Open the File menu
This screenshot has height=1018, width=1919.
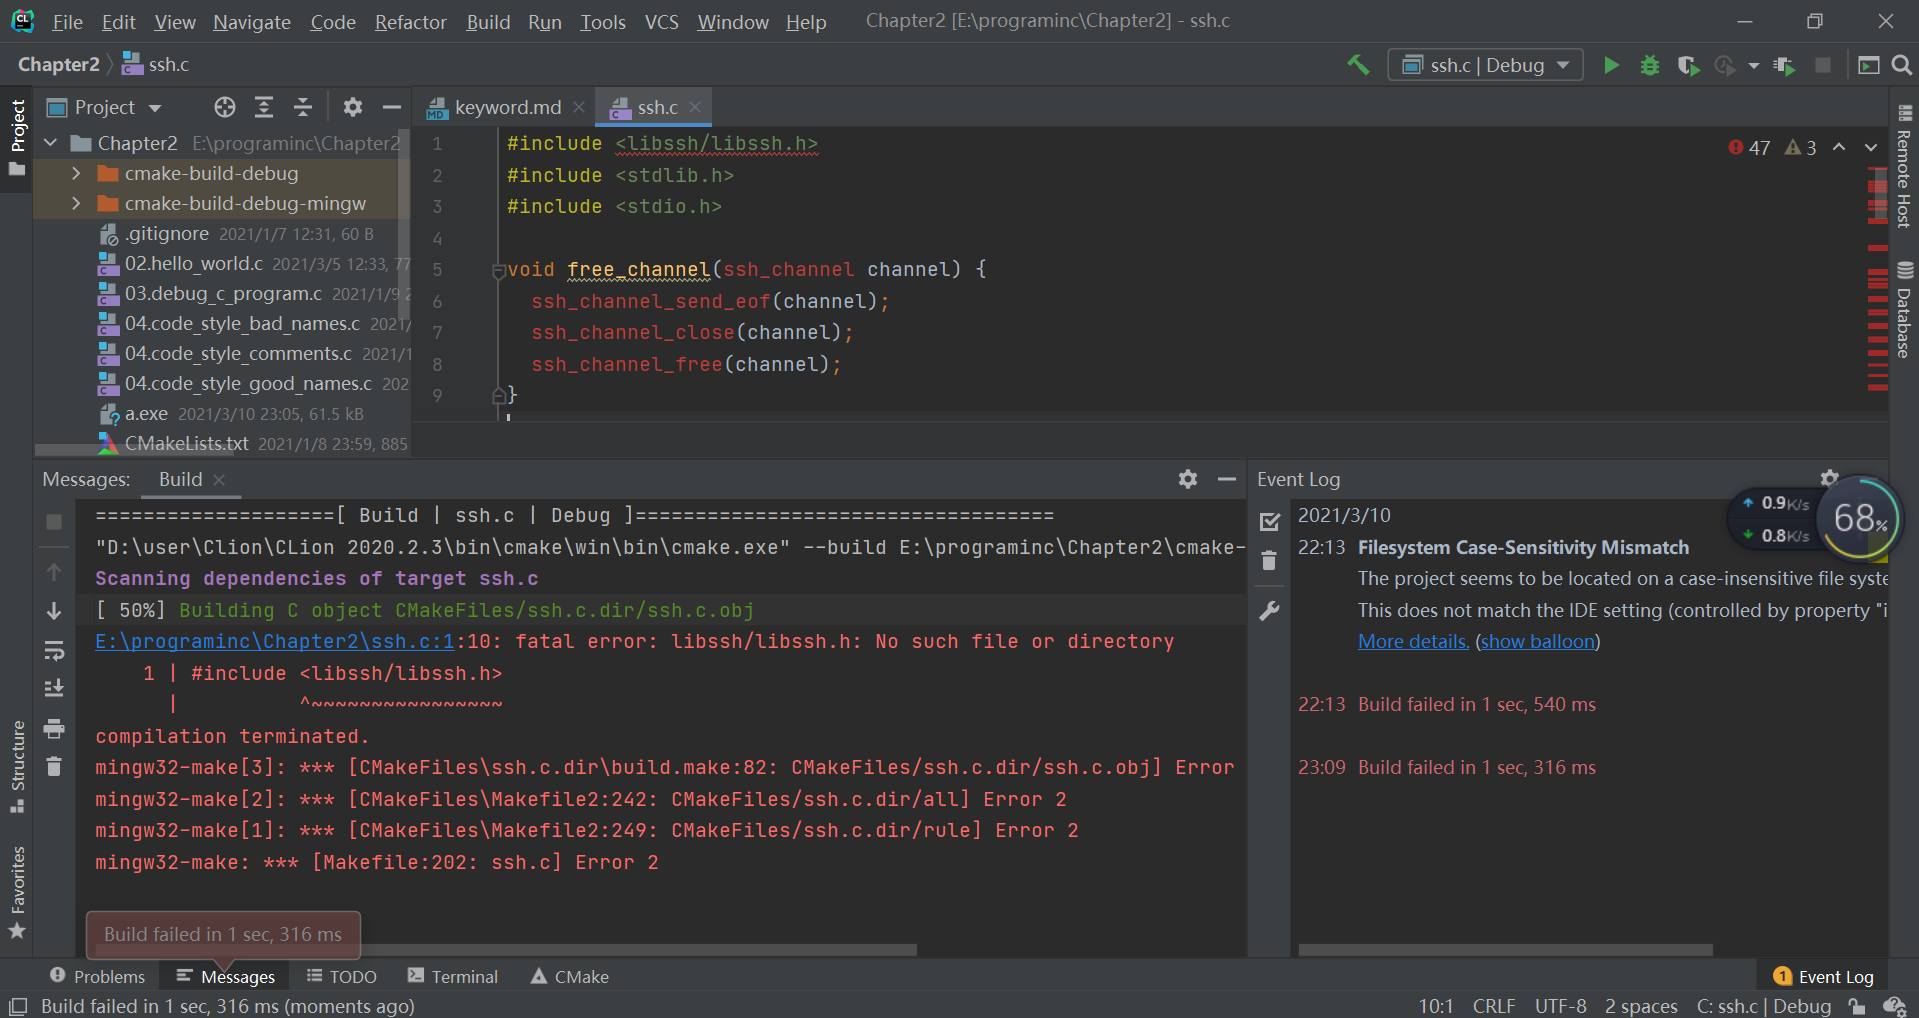click(x=67, y=22)
